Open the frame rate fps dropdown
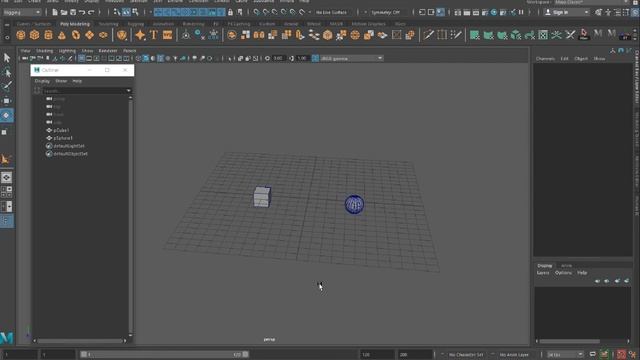 (x=565, y=355)
